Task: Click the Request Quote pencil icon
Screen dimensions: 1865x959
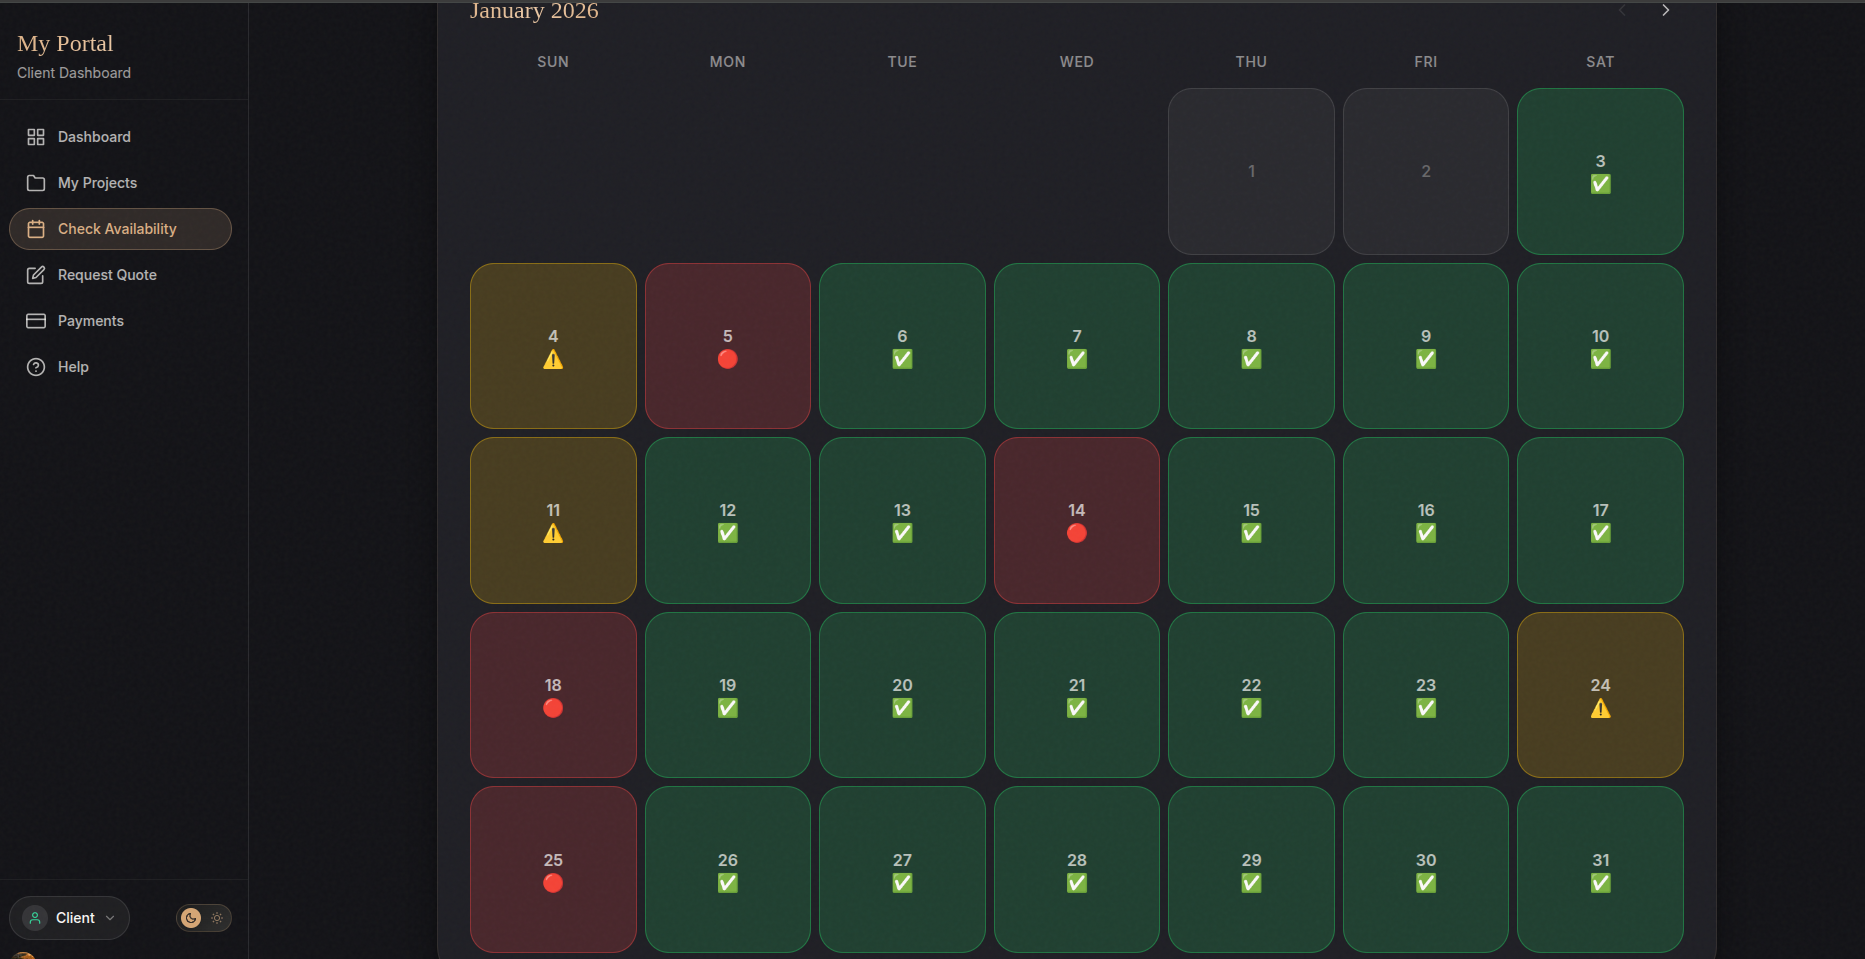Action: click(36, 275)
